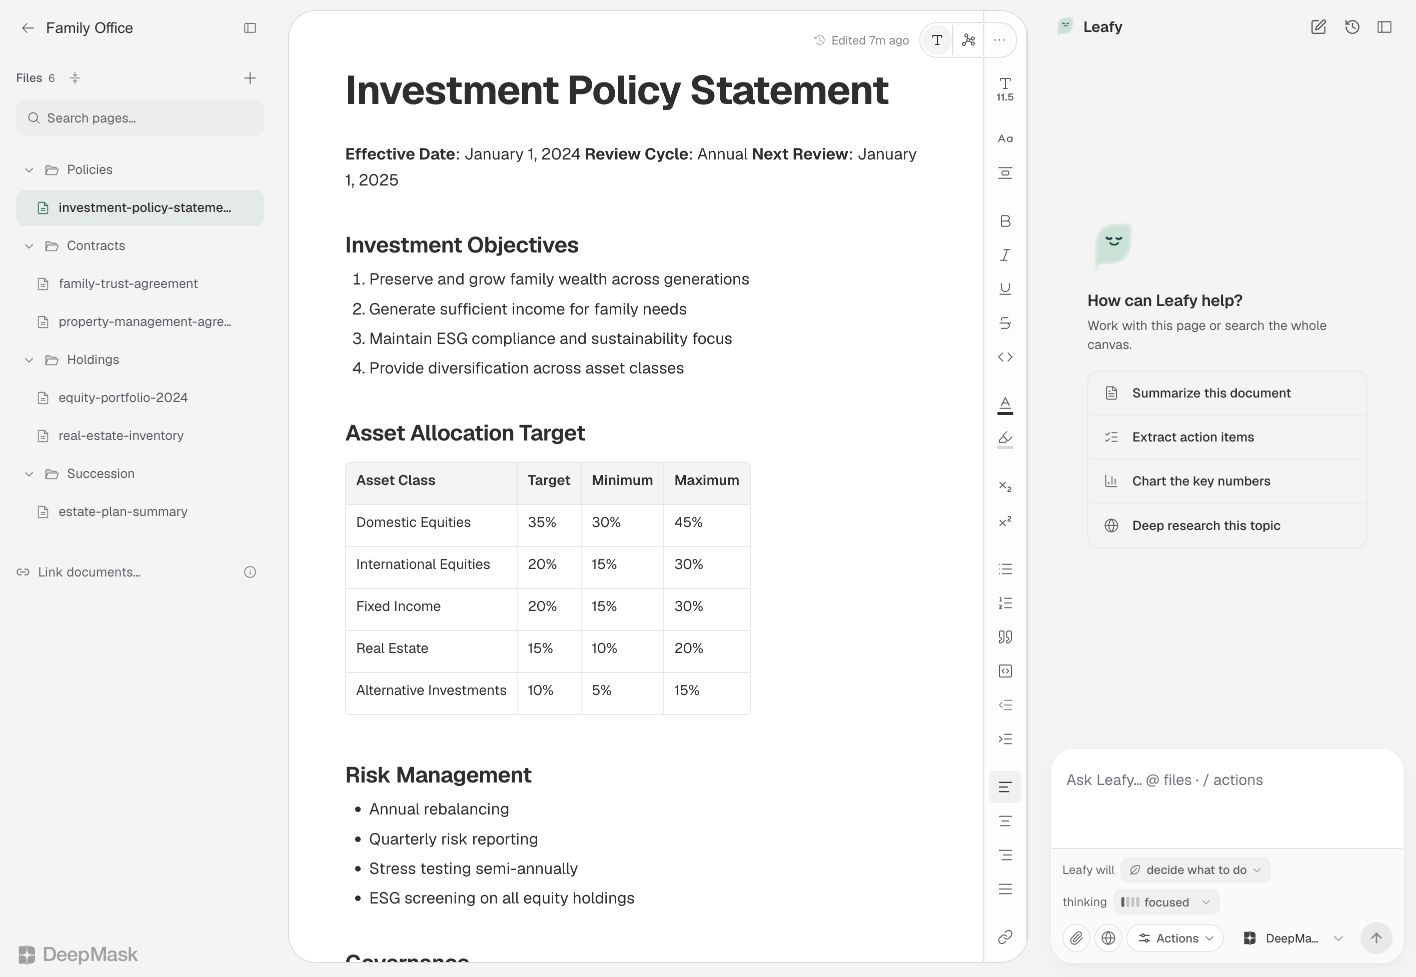
Task: Select the strikethrough formatting icon
Action: [1005, 323]
